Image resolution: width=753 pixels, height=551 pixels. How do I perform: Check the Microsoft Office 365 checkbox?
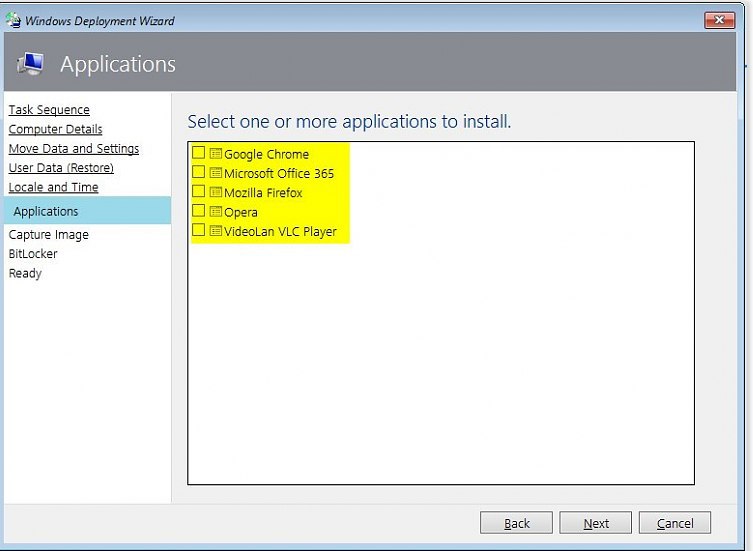pos(198,172)
